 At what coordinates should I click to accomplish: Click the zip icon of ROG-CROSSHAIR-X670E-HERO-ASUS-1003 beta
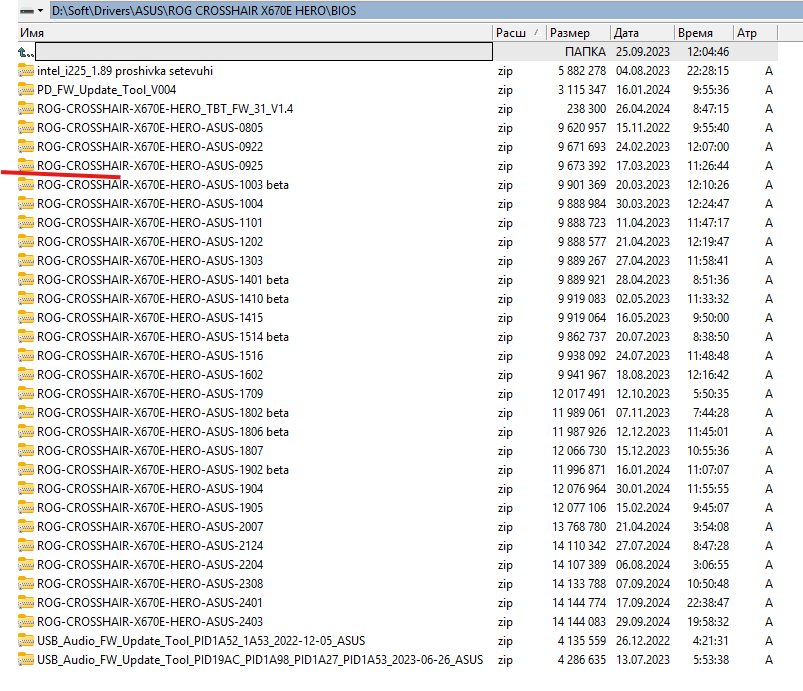click(x=26, y=184)
